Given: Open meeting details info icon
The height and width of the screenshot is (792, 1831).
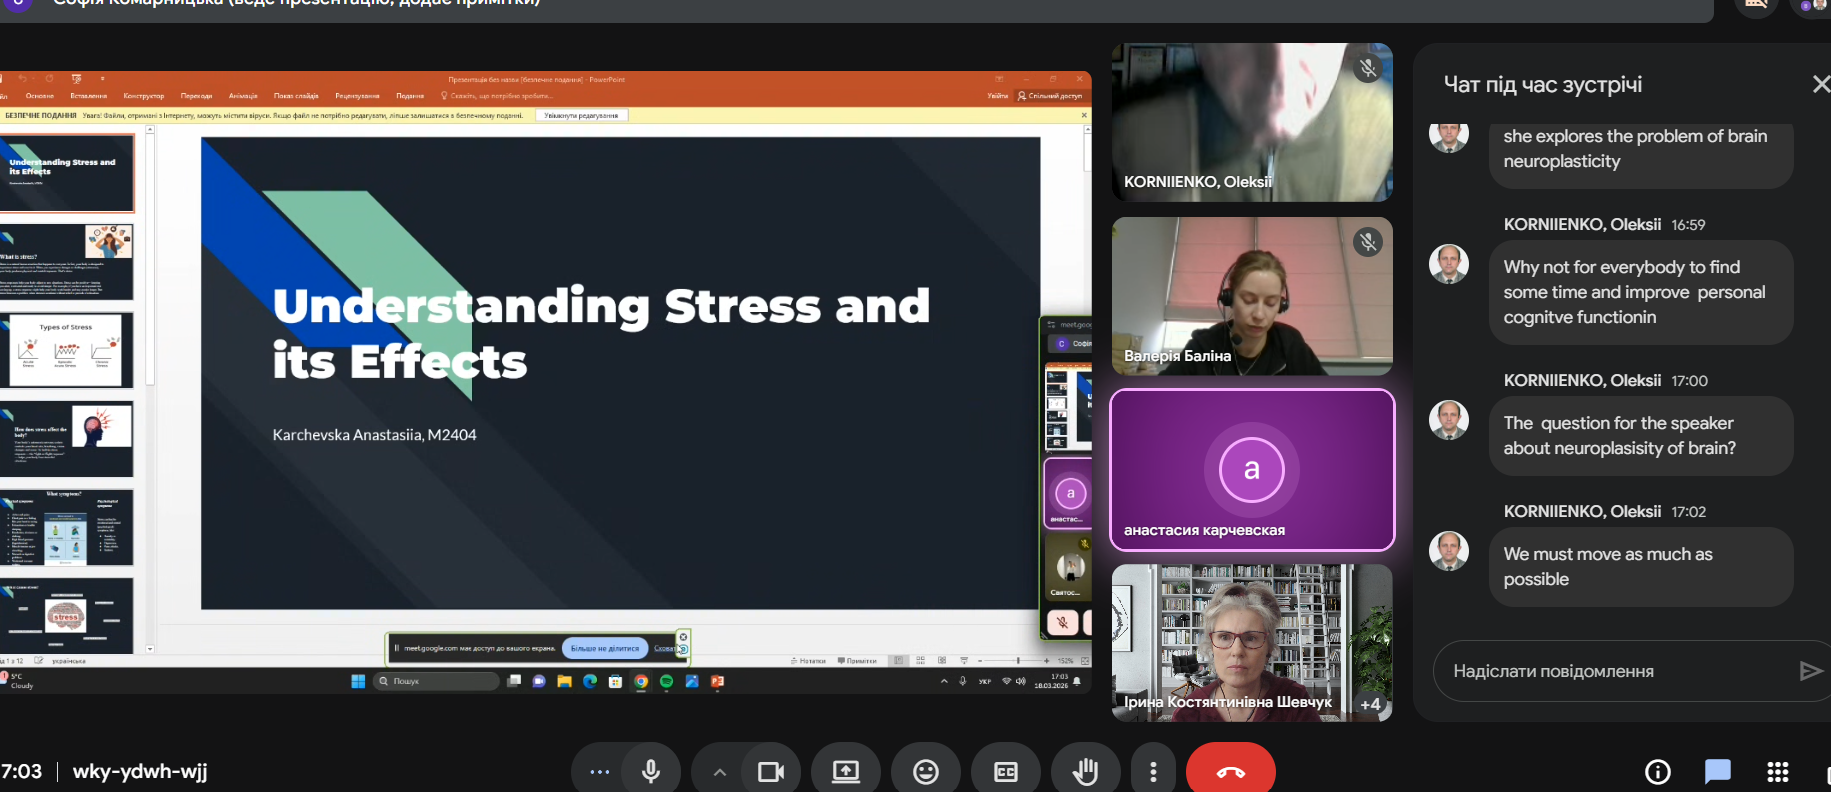Looking at the screenshot, I should 1657,771.
